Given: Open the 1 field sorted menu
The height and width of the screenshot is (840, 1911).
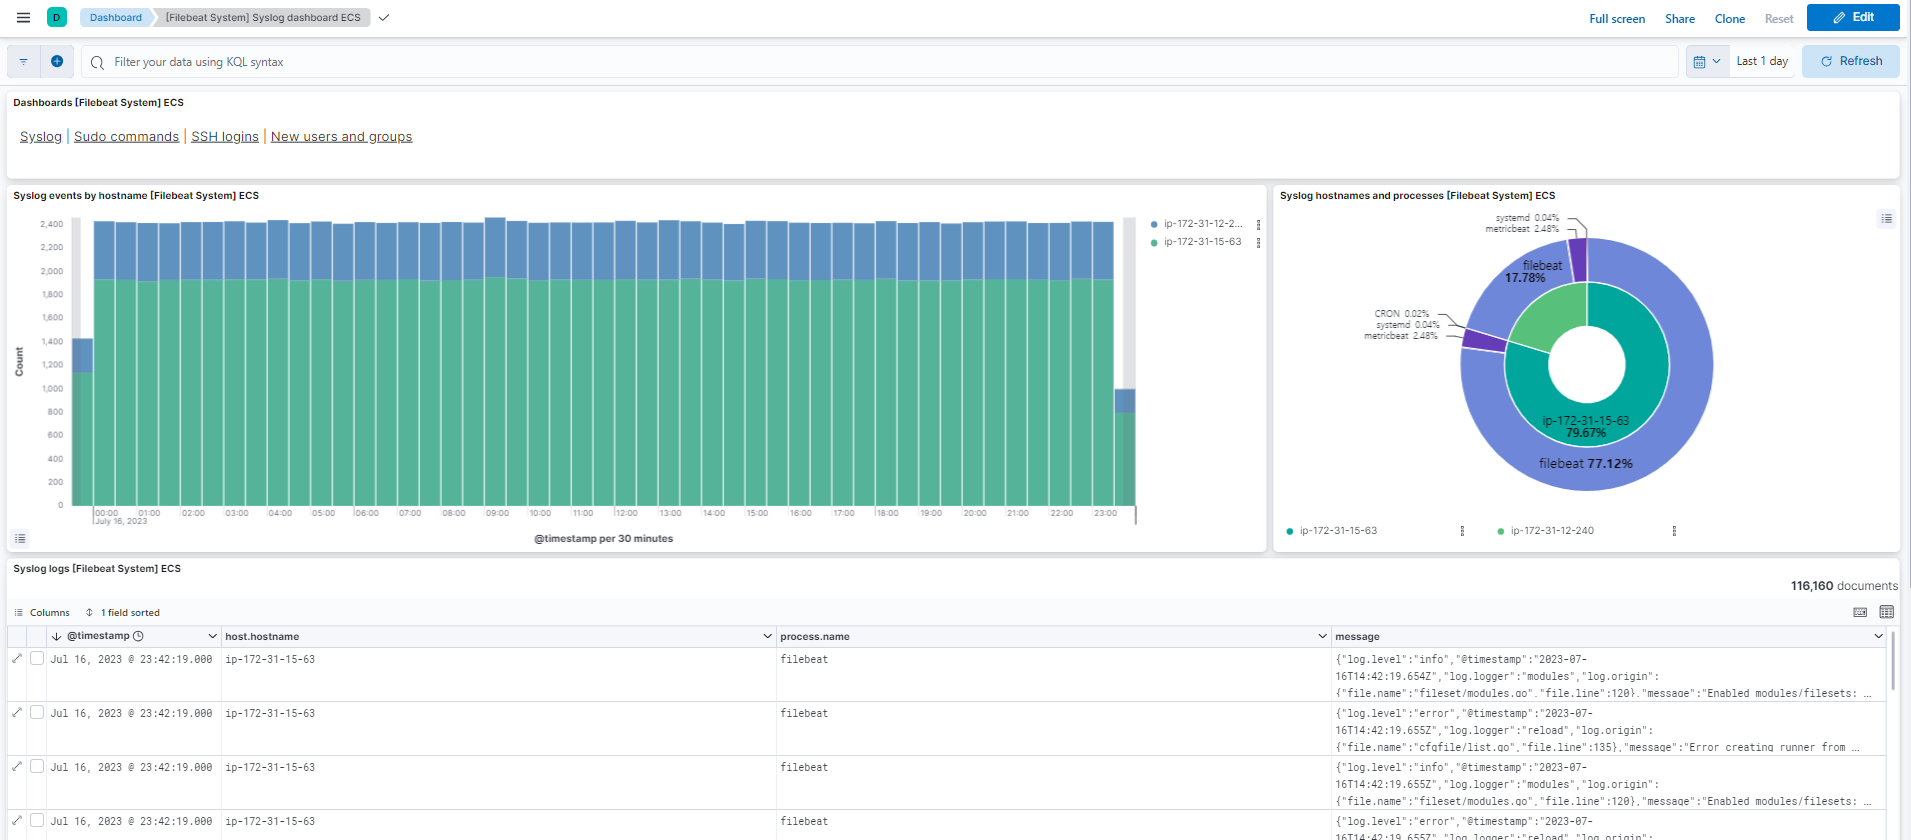Looking at the screenshot, I should (x=122, y=612).
